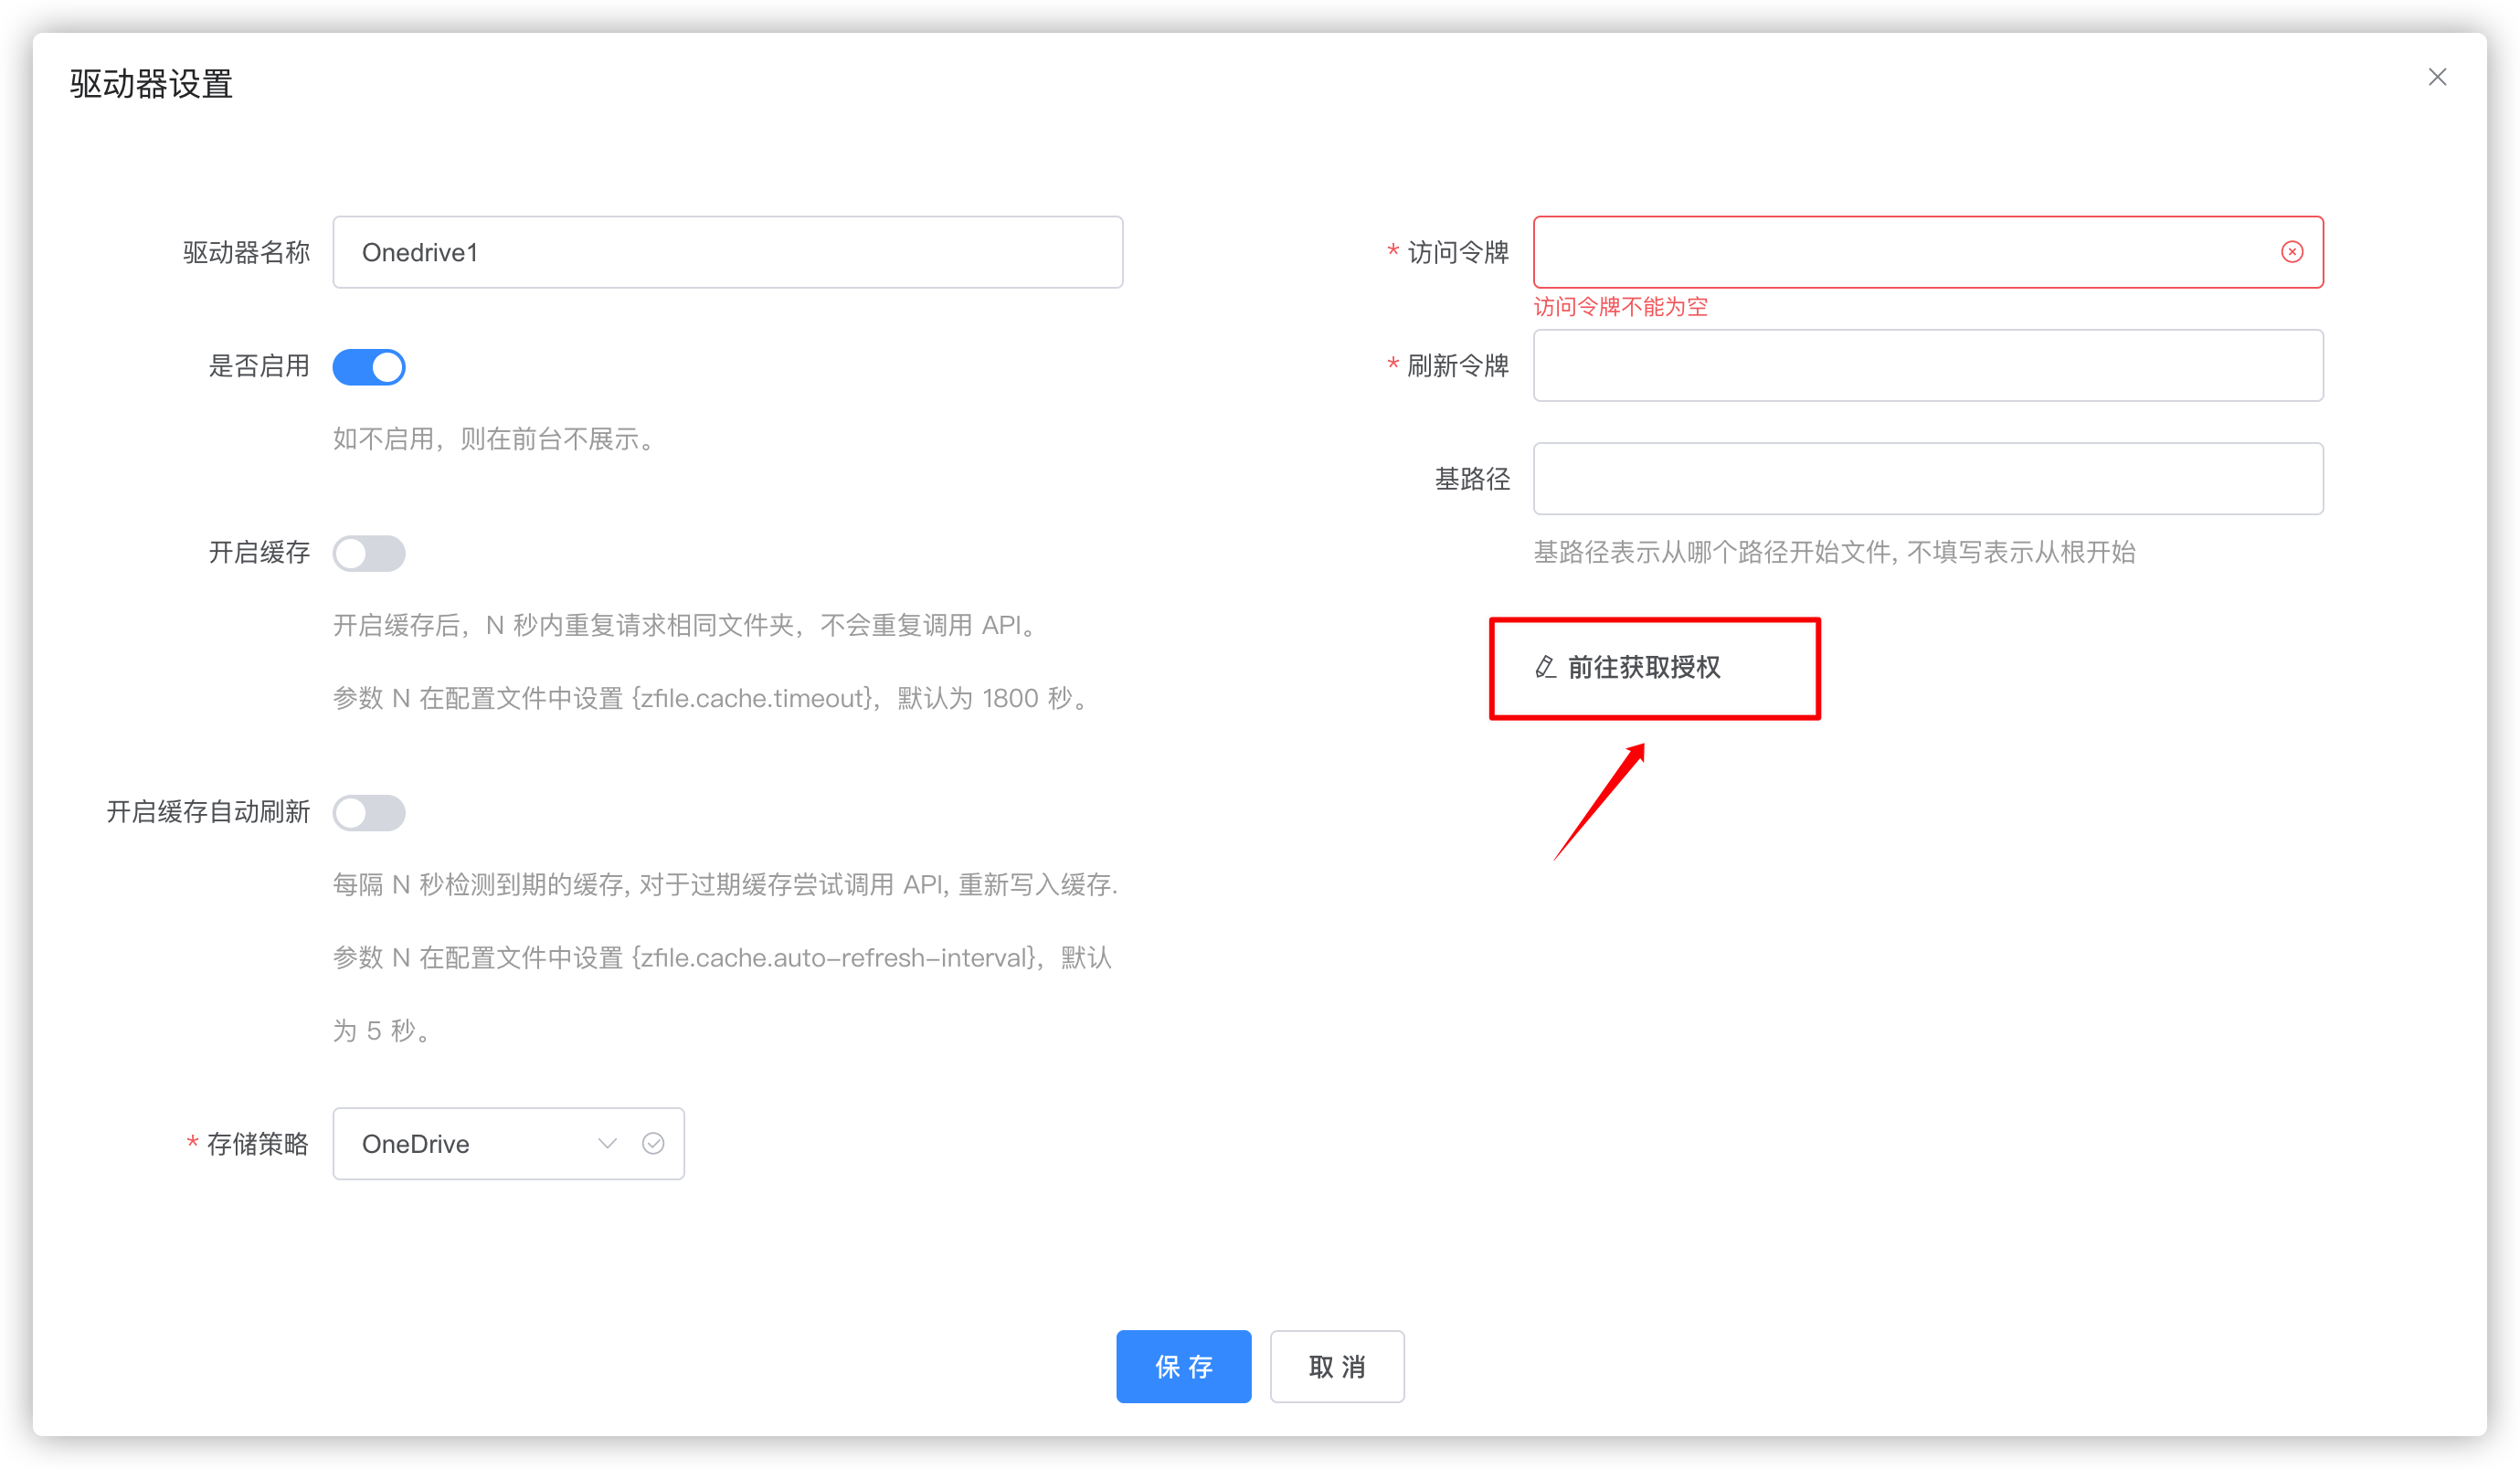Image resolution: width=2520 pixels, height=1469 pixels.
Task: Enable the 开启缓存 switch
Action: (x=369, y=553)
